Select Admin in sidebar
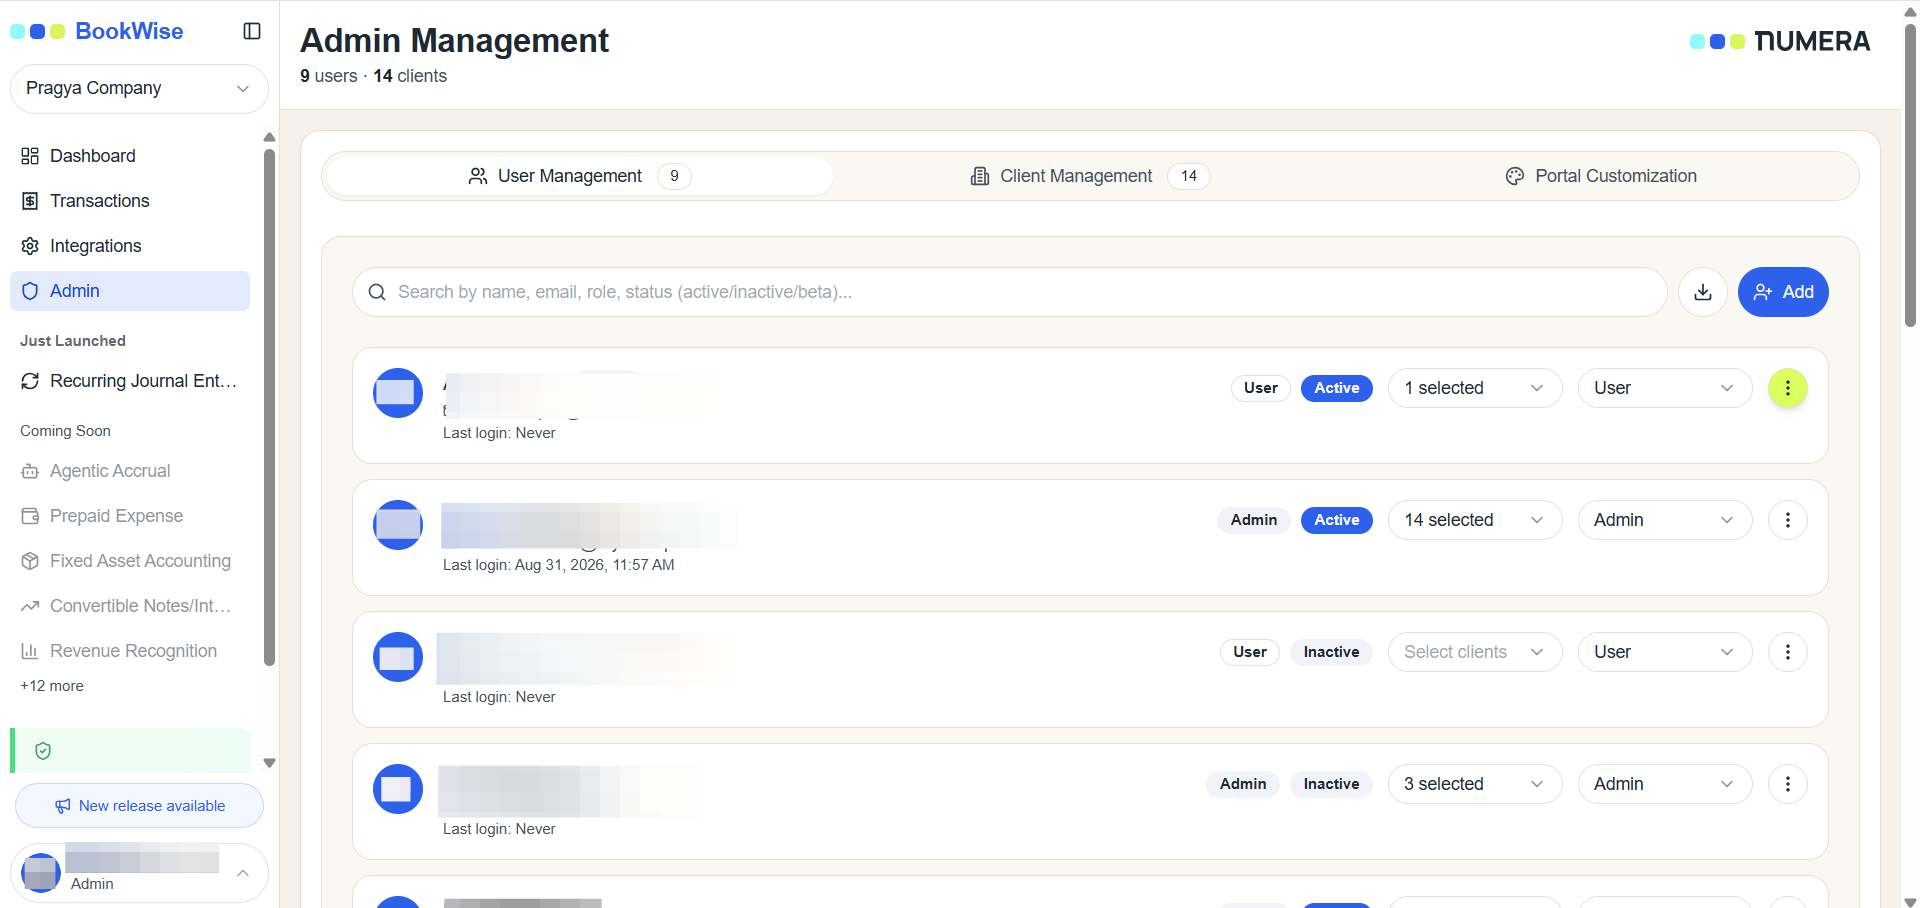1920x908 pixels. [x=130, y=291]
